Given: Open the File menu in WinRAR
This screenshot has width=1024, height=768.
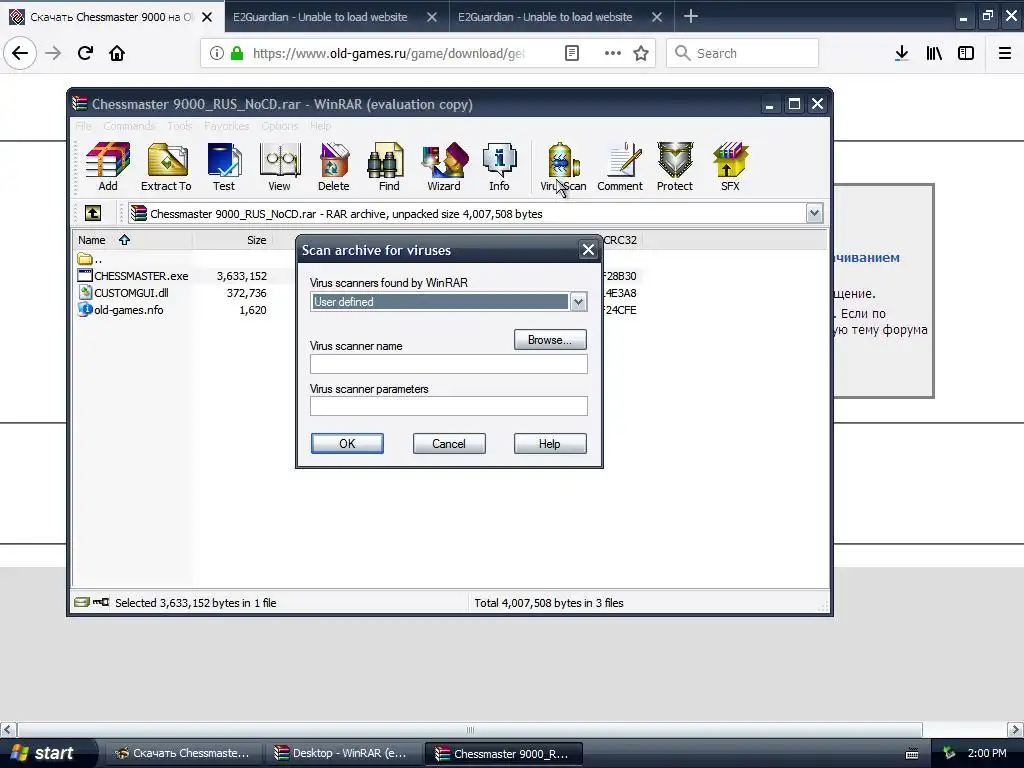Looking at the screenshot, I should 84,125.
